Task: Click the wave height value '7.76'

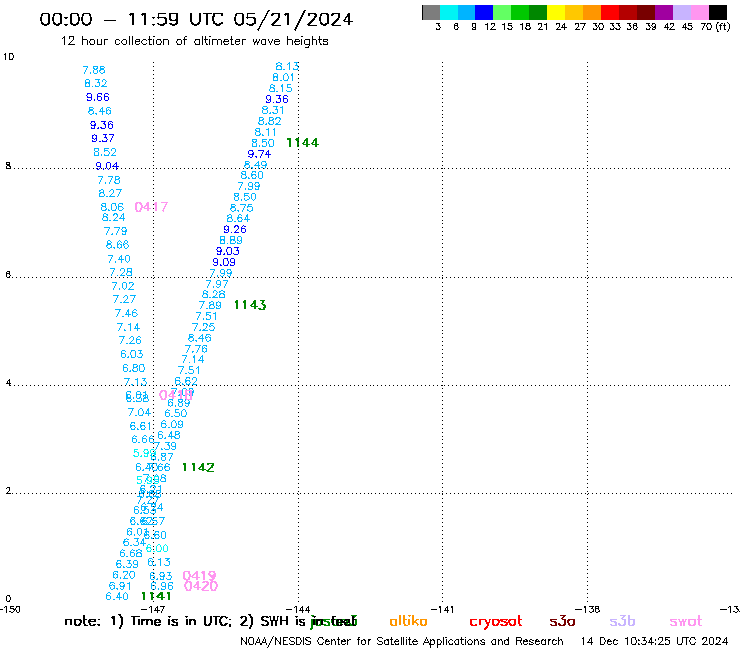Action: click(x=196, y=349)
